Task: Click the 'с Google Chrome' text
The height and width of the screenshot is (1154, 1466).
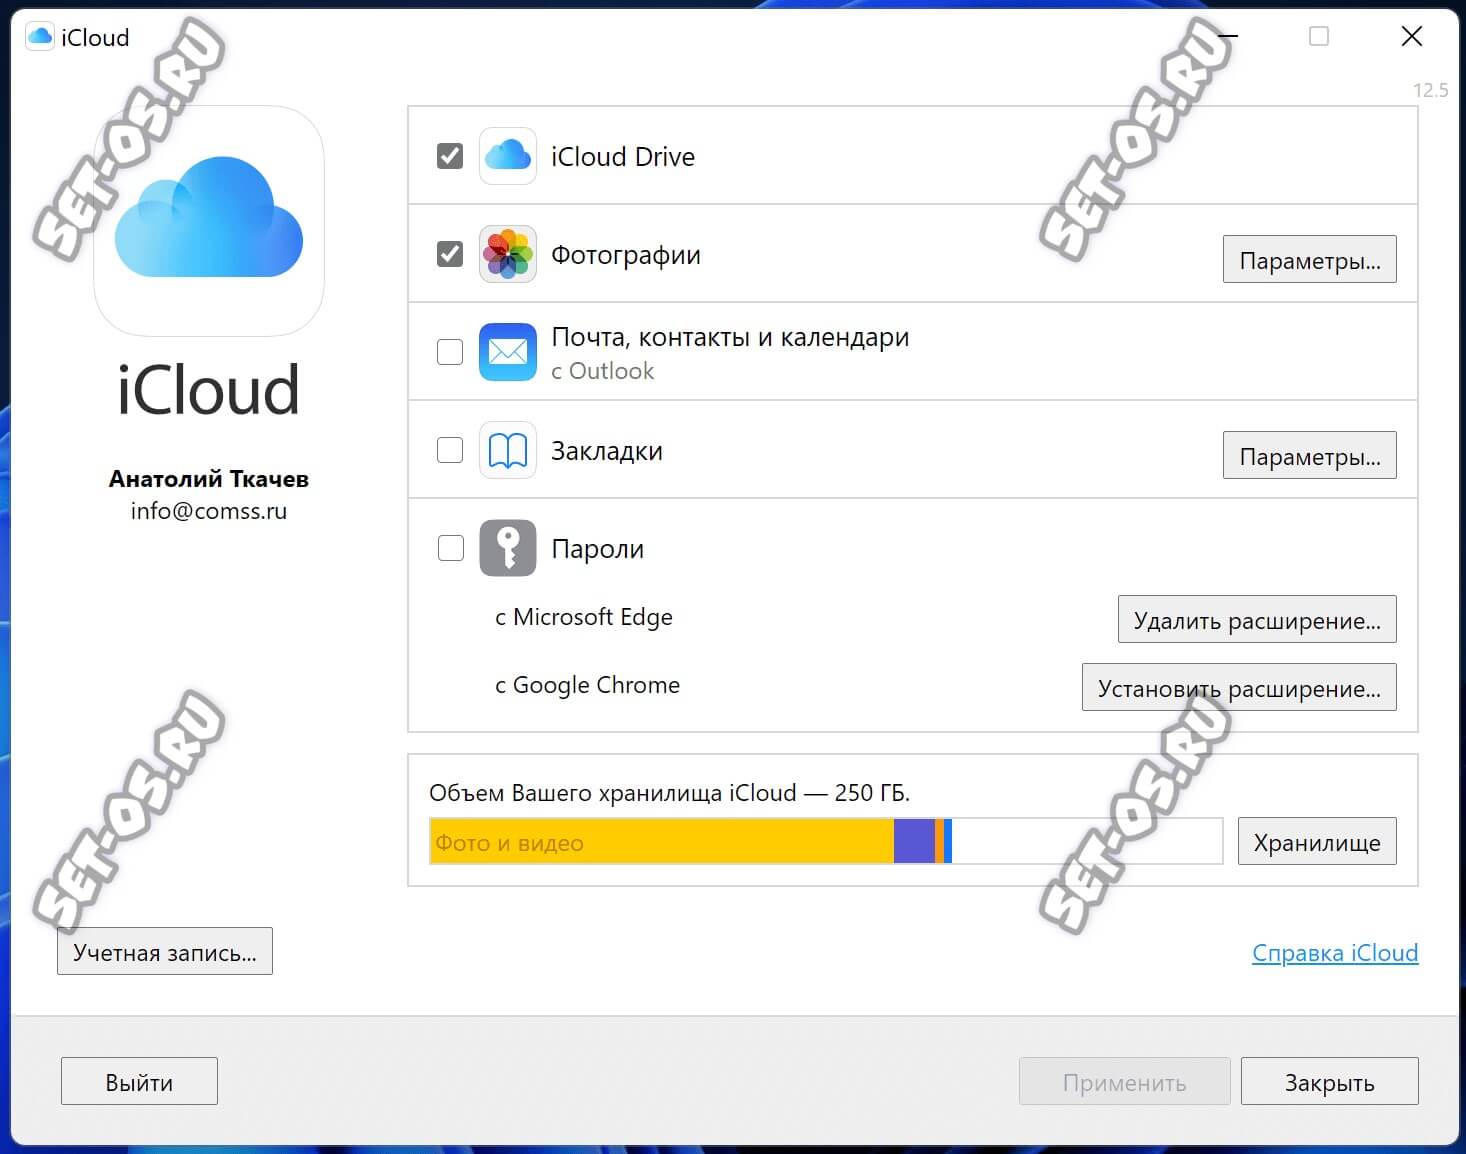Action: pos(588,685)
